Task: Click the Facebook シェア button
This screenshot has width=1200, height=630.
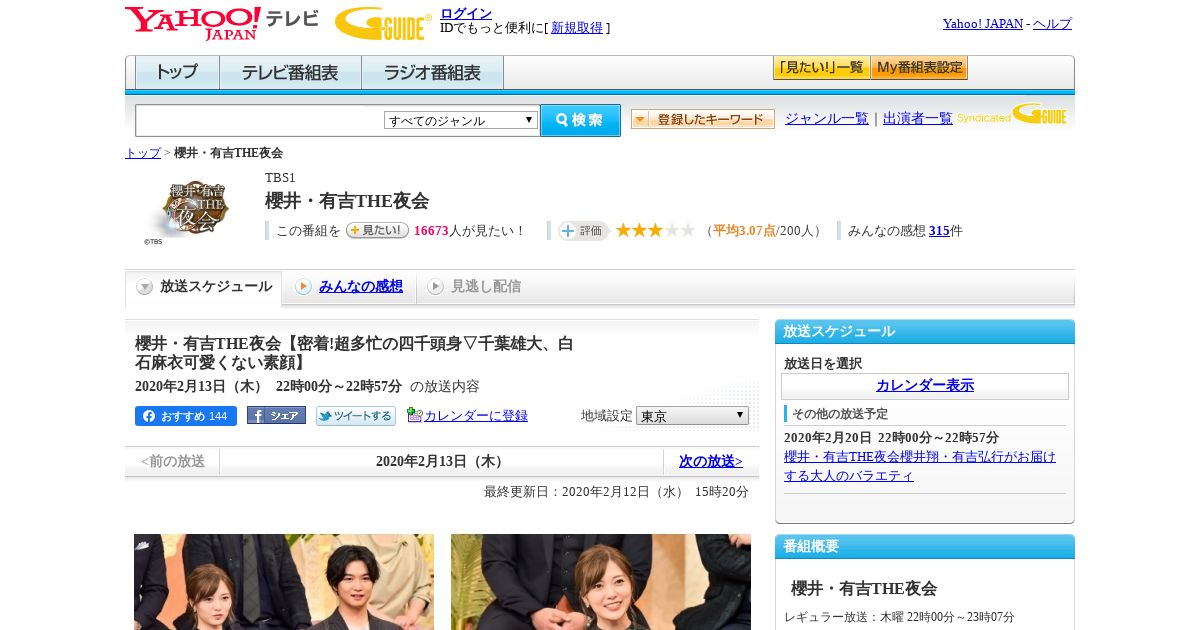Action: (276, 416)
